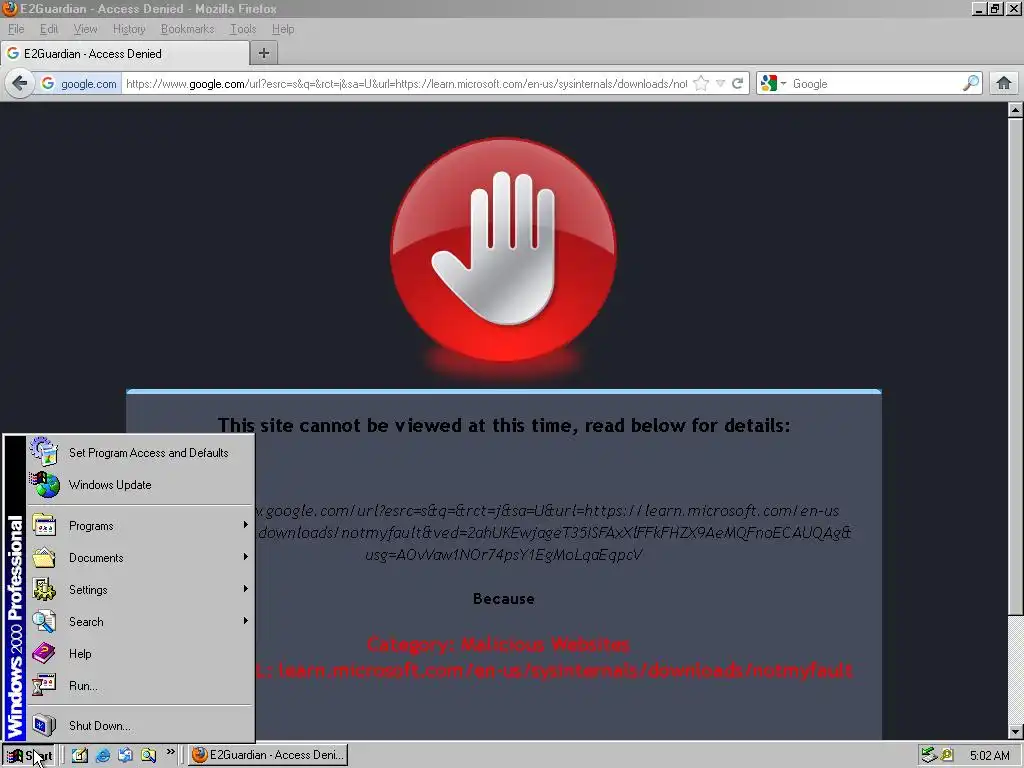Open the Tools menu
Viewport: 1024px width, 768px height.
[243, 29]
